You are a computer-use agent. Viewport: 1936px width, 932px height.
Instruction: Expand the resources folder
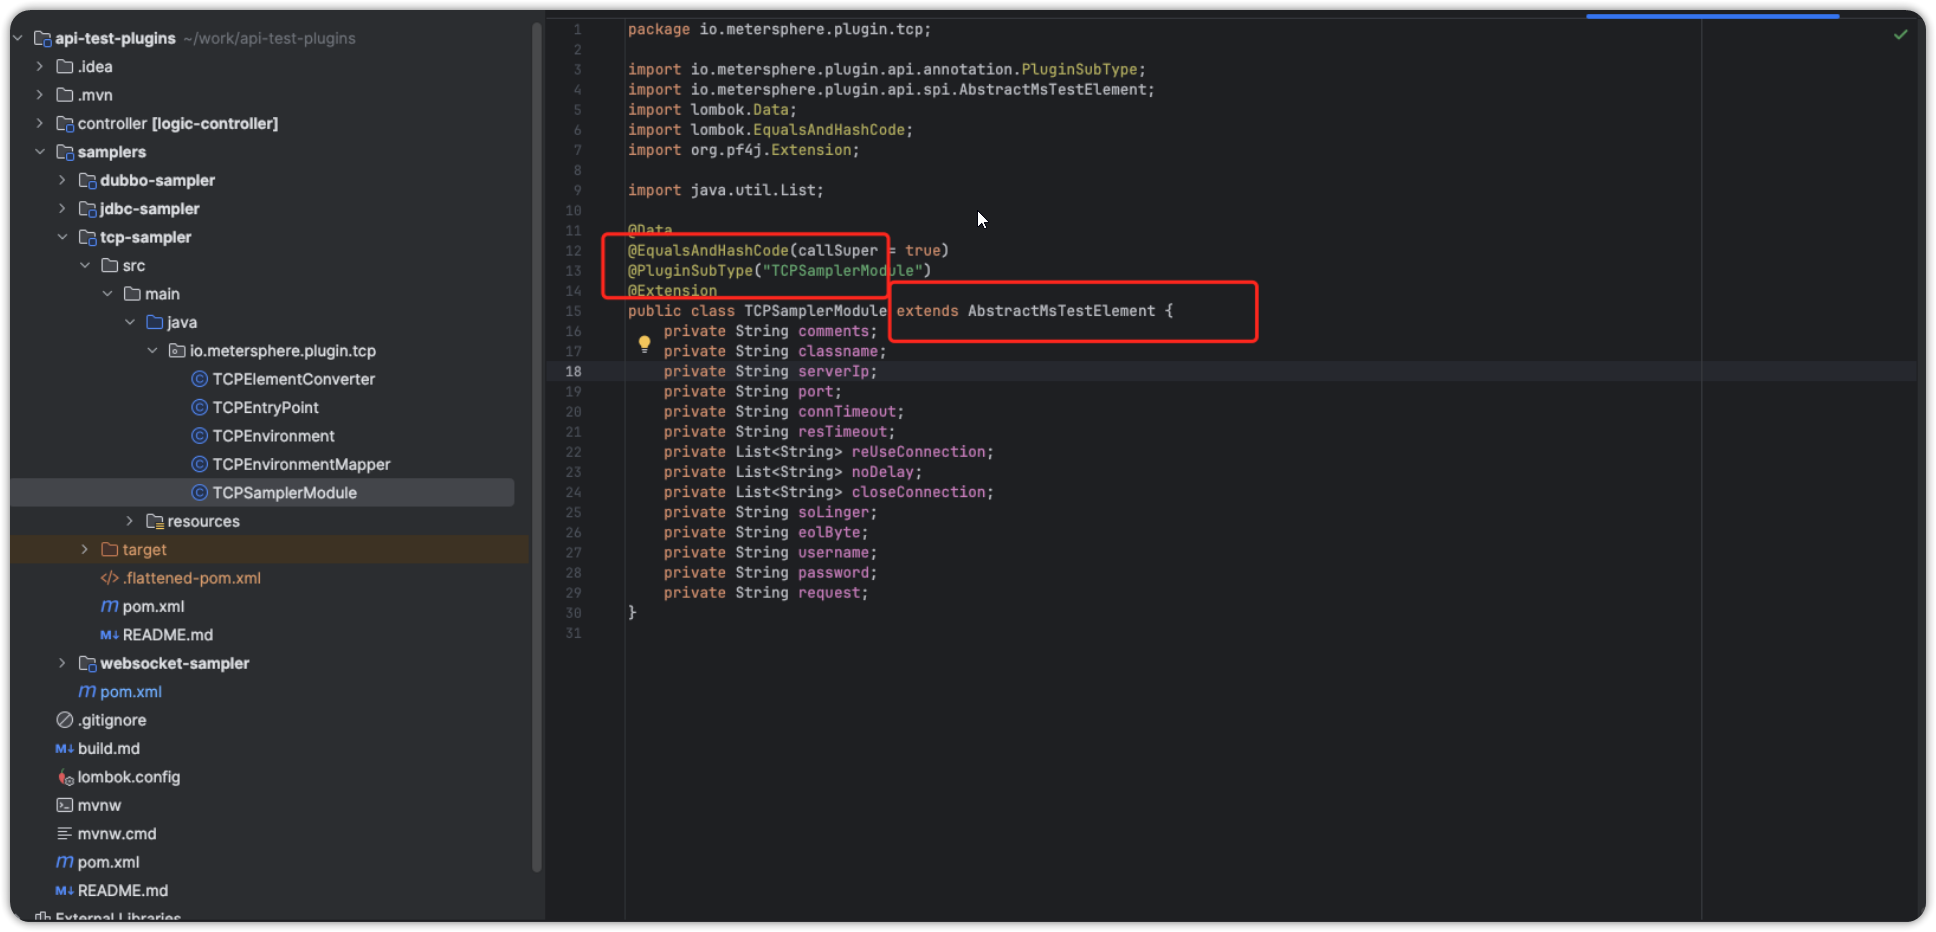tap(130, 521)
